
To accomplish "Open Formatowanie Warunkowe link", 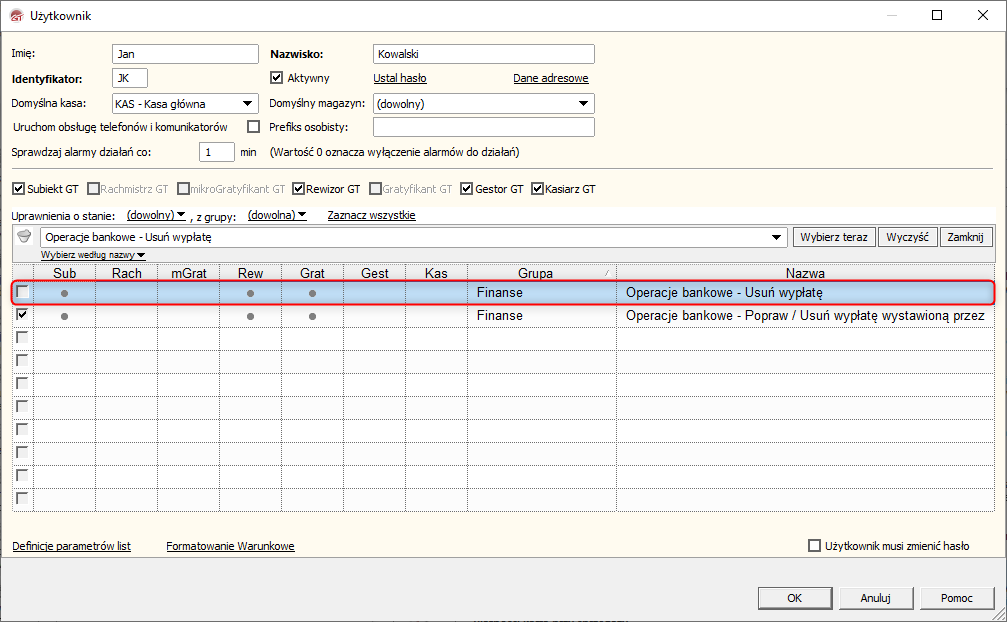I will coord(230,546).
